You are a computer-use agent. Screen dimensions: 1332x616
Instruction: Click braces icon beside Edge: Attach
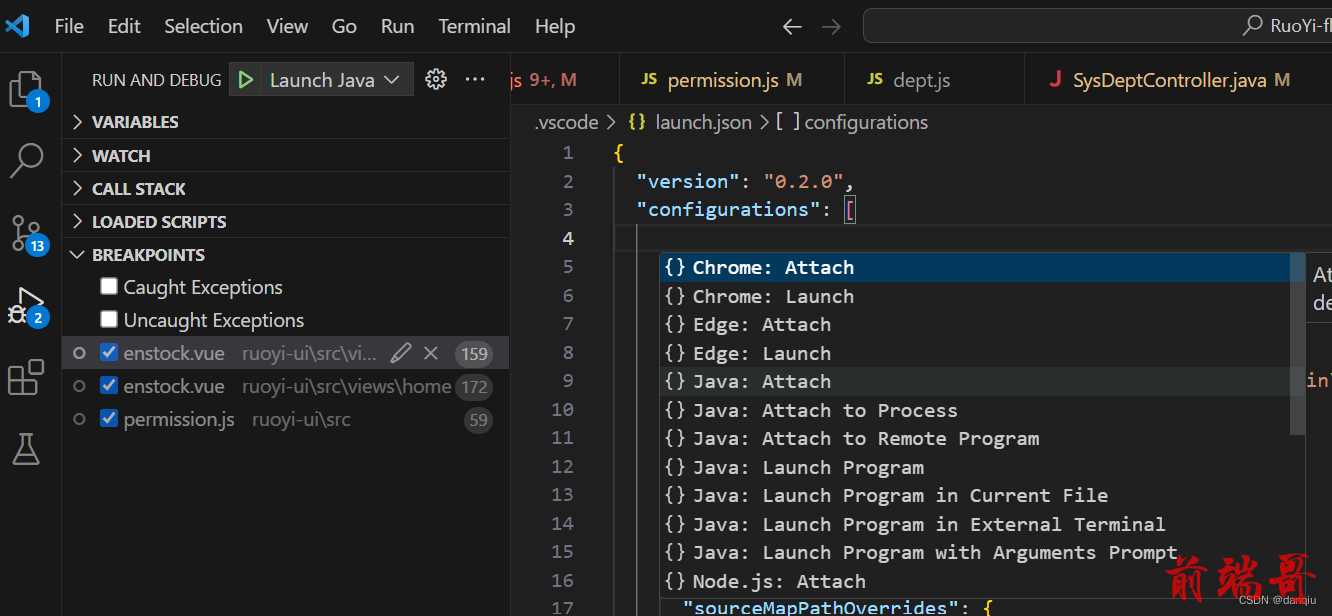[x=675, y=325]
